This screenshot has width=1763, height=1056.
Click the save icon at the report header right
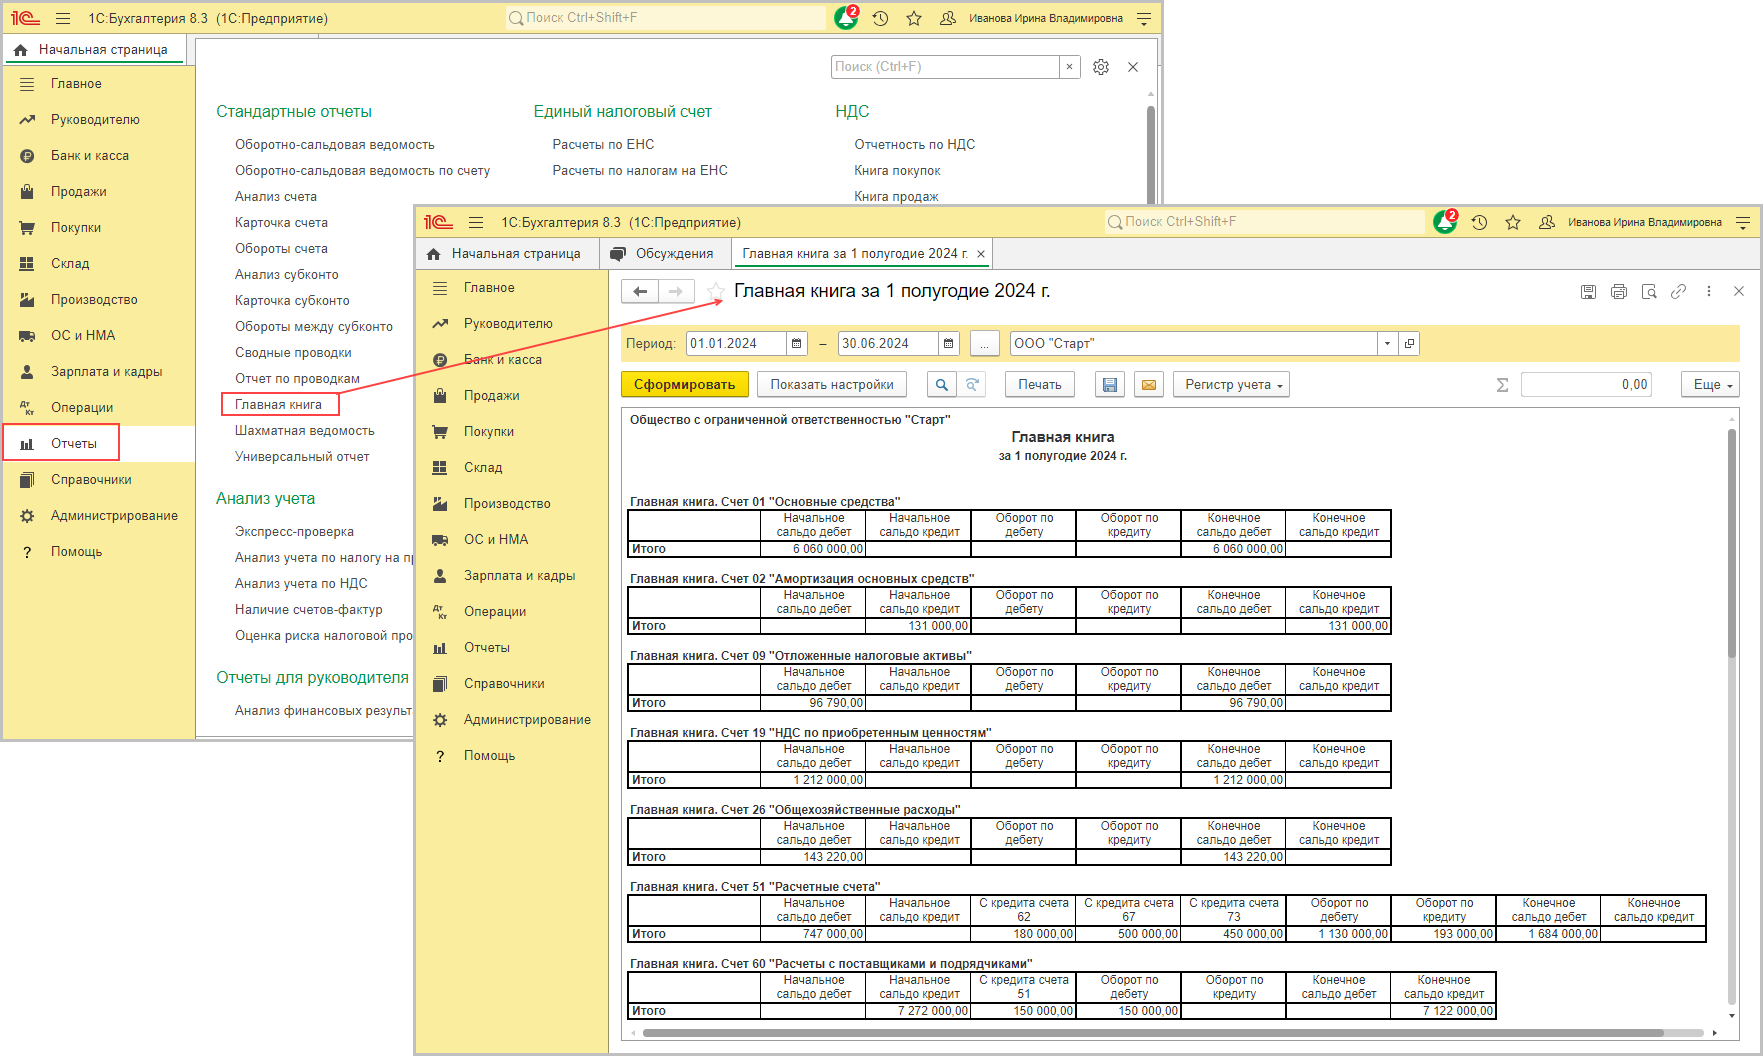point(1588,292)
